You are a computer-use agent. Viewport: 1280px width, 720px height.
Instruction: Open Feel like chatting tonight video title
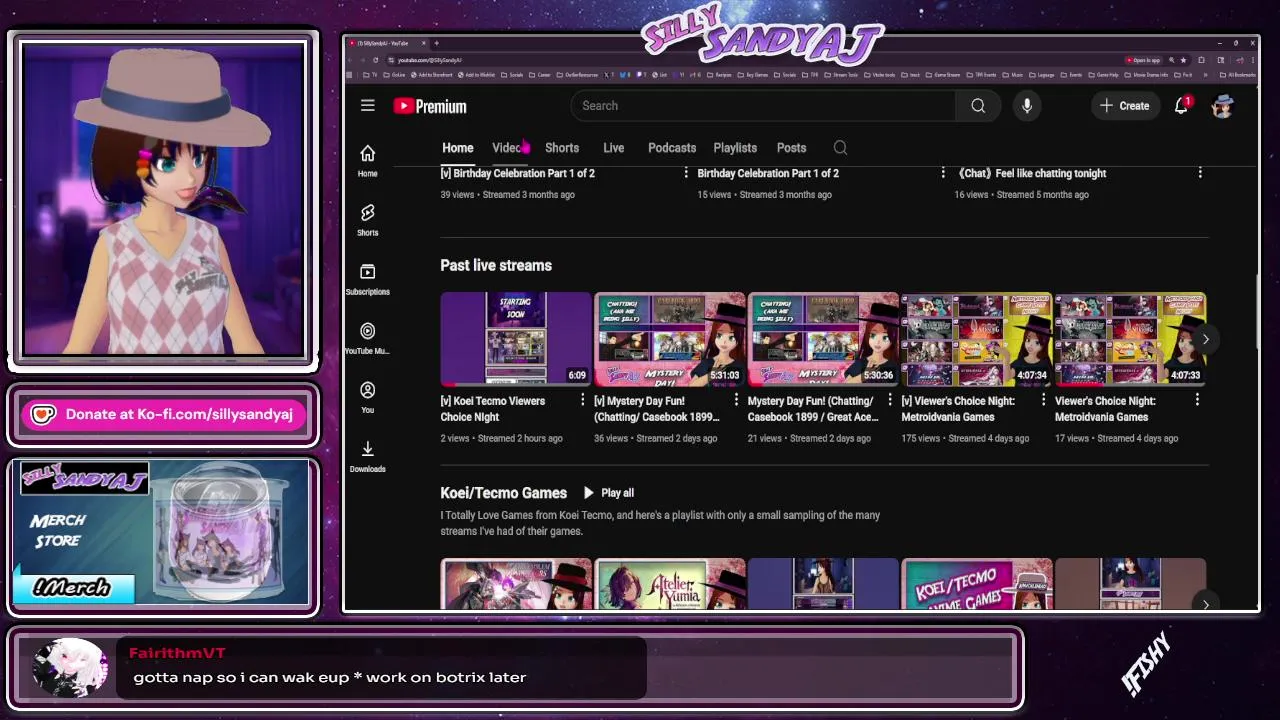click(1031, 173)
